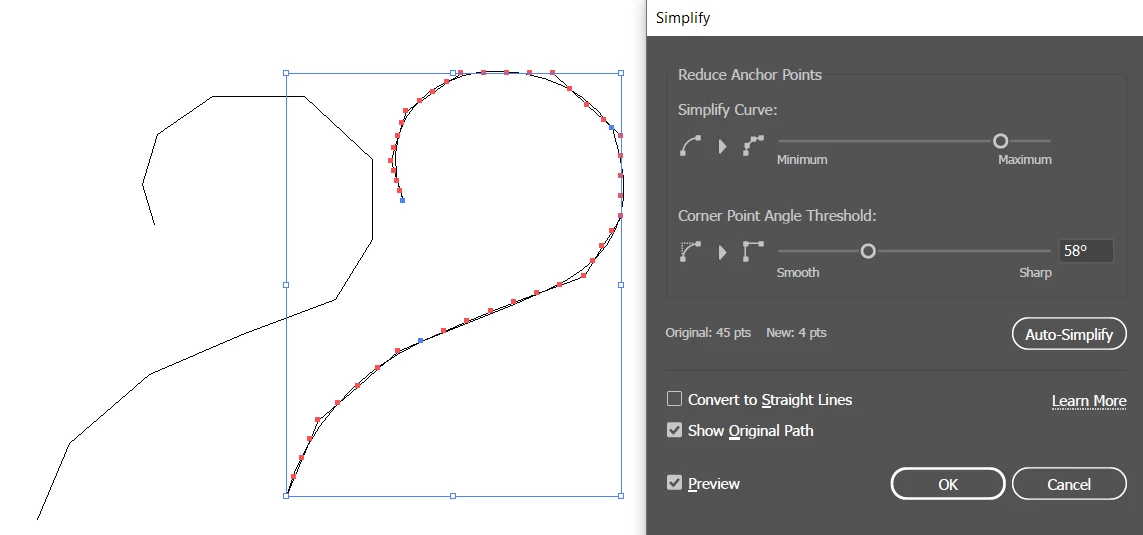Click the Original: 45 pts readout
Viewport: 1143px width, 535px height.
[708, 332]
